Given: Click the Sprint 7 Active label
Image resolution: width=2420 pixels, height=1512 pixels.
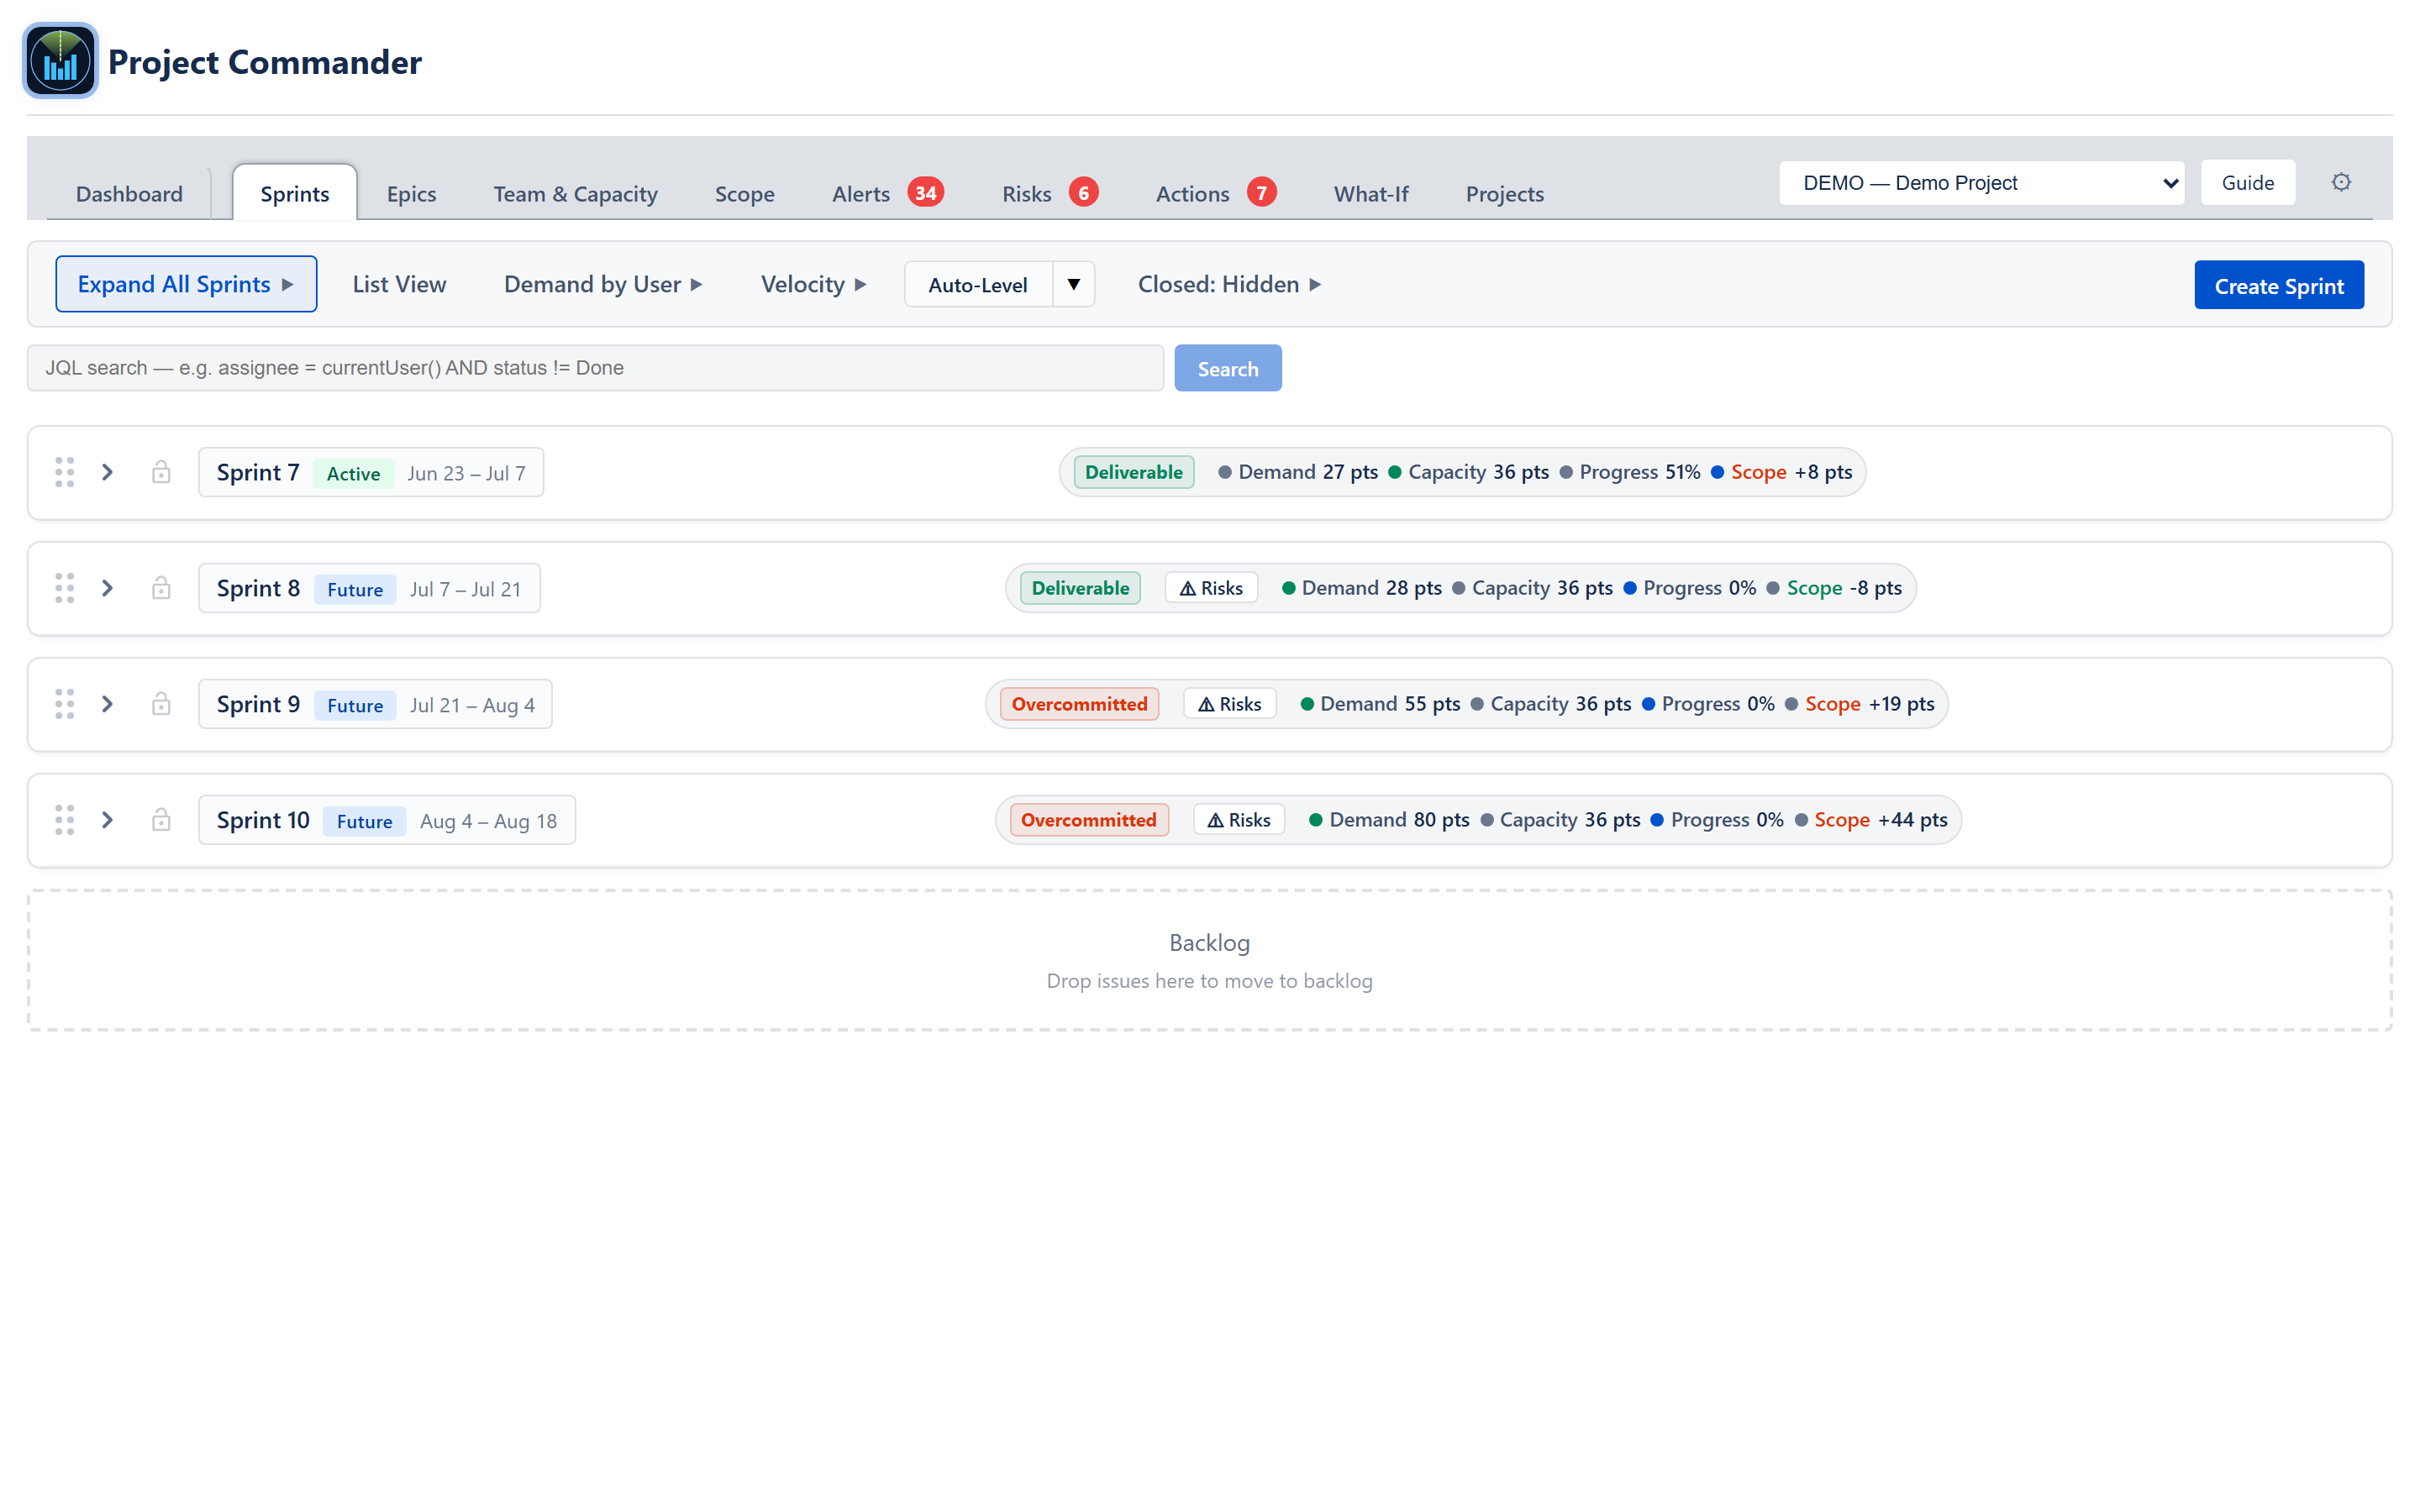Looking at the screenshot, I should pyautogui.click(x=353, y=473).
